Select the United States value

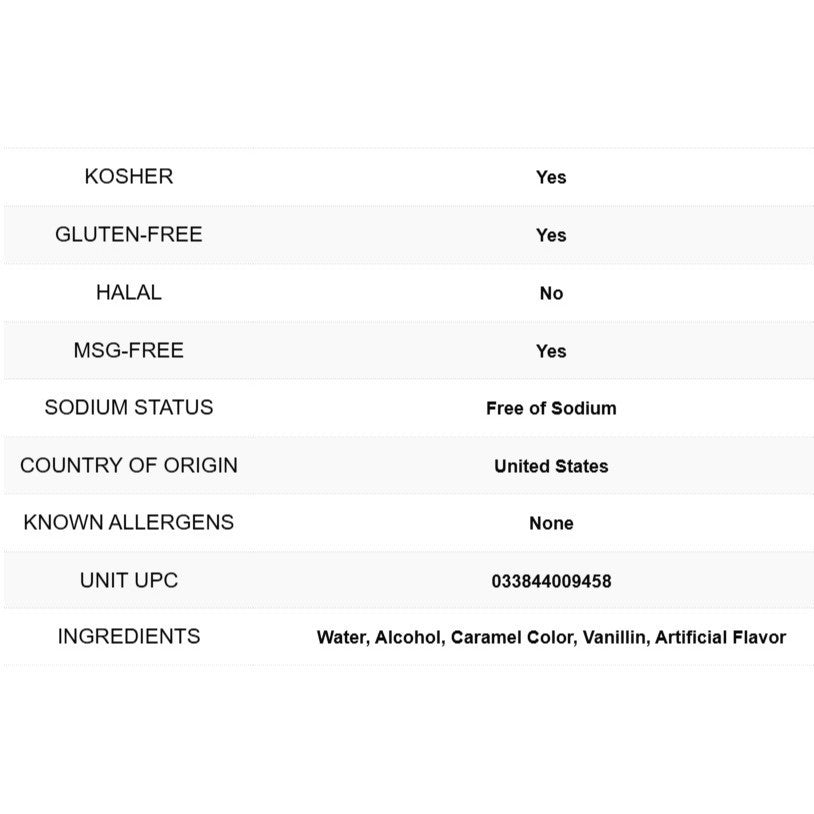(551, 467)
